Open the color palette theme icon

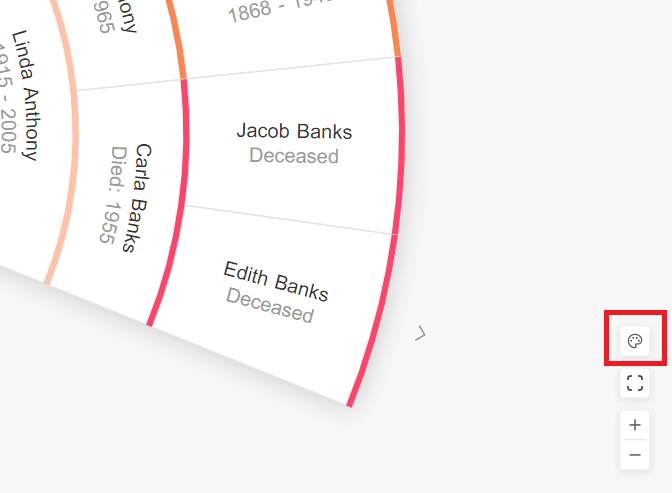tap(635, 341)
